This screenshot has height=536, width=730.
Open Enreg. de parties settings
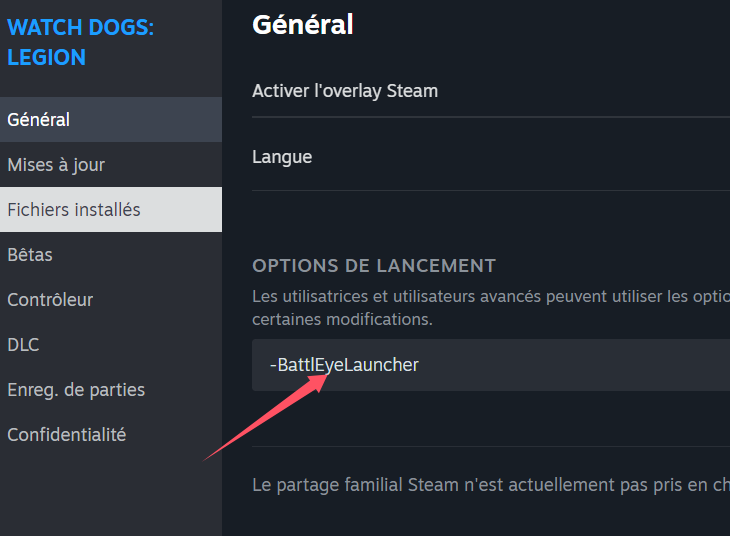point(111,390)
